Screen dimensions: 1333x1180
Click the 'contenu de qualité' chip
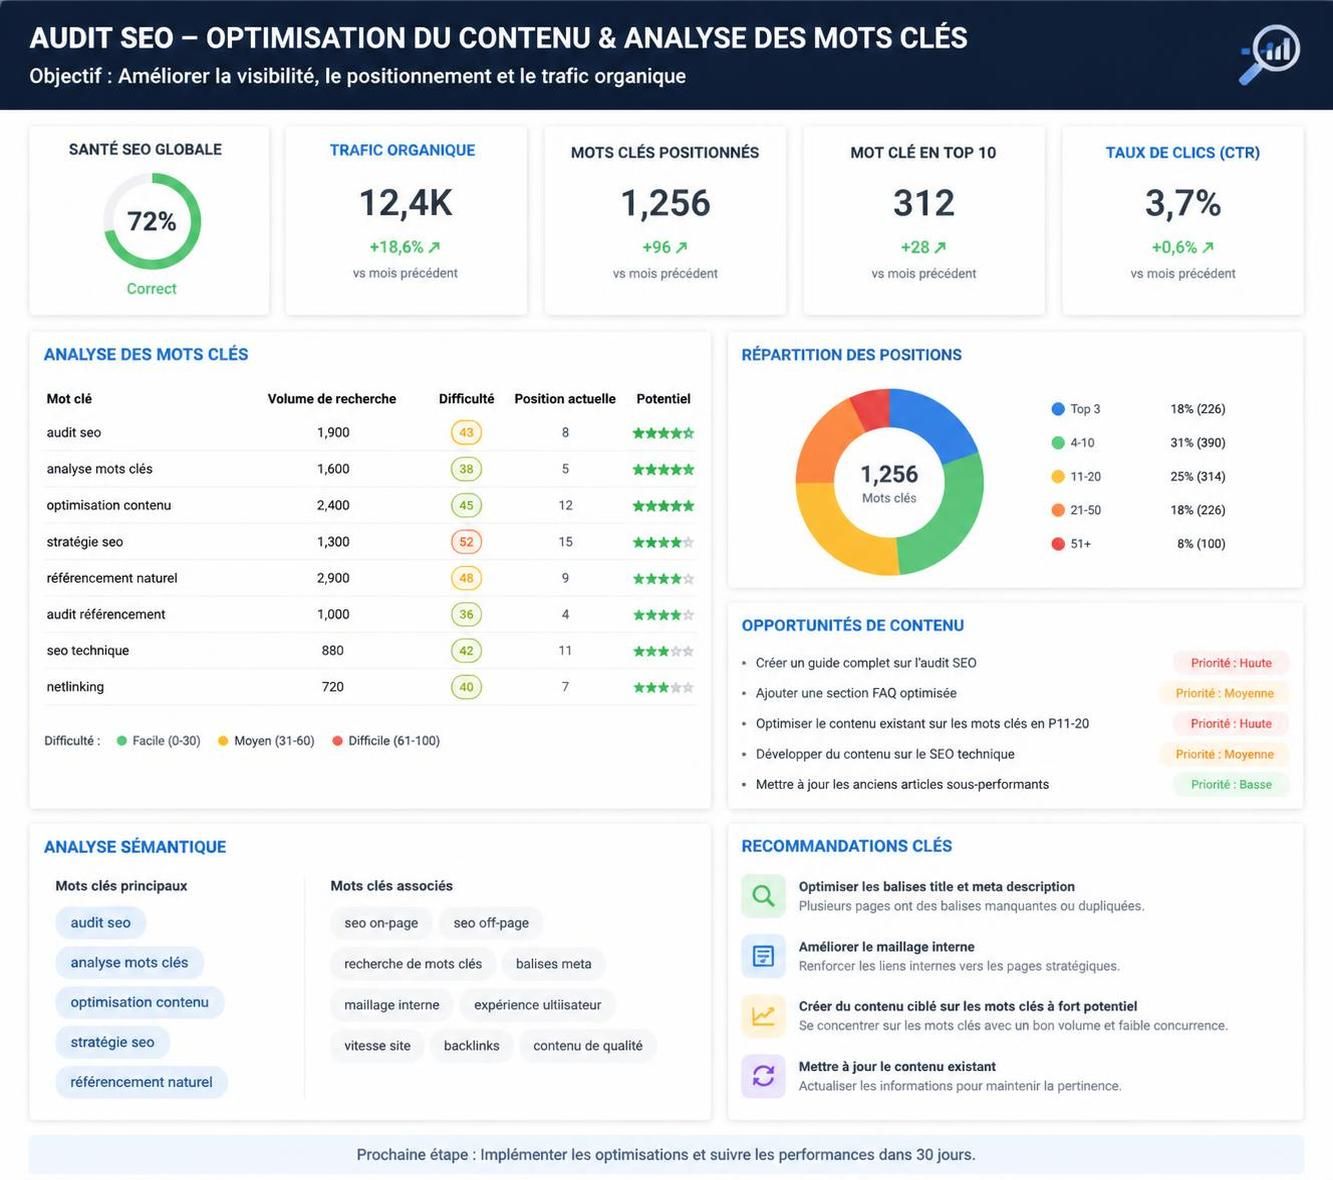click(x=588, y=1045)
